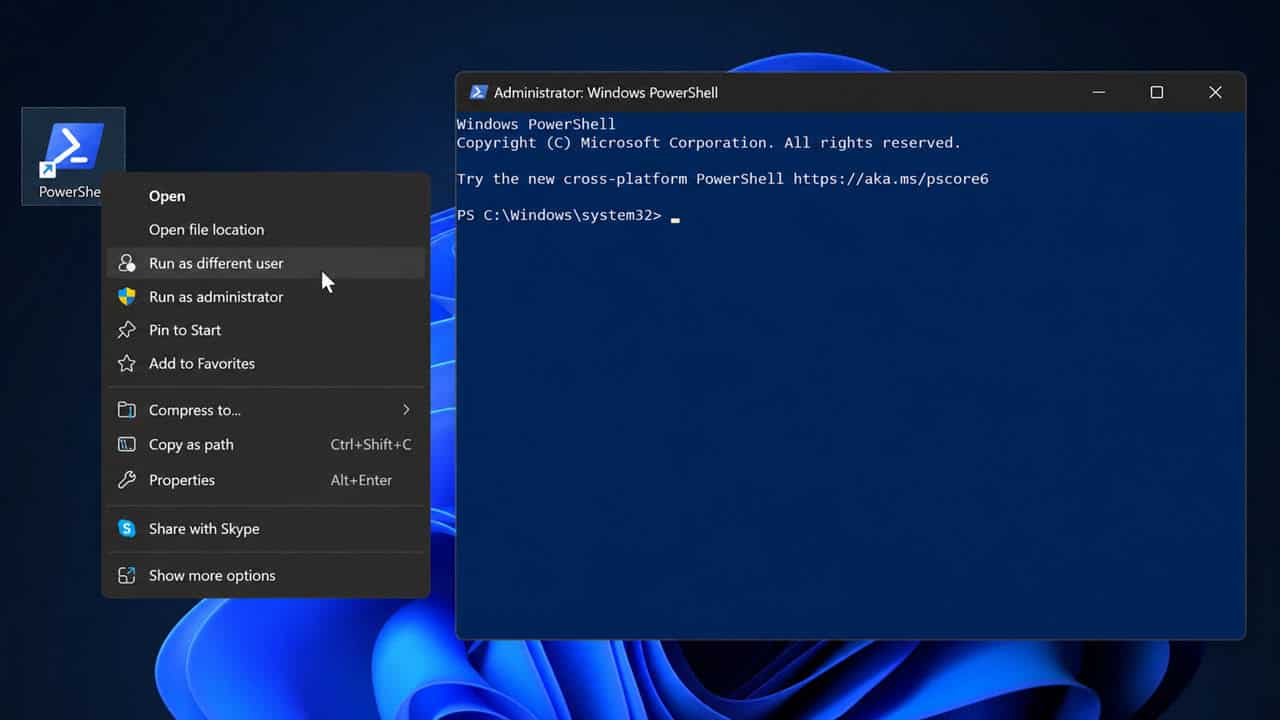Click the Administrator: Windows PowerShell title text
The height and width of the screenshot is (720, 1280).
point(606,93)
